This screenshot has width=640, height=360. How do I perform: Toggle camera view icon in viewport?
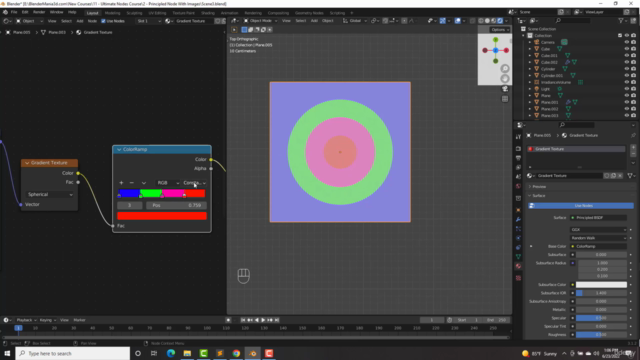pyautogui.click(x=505, y=89)
